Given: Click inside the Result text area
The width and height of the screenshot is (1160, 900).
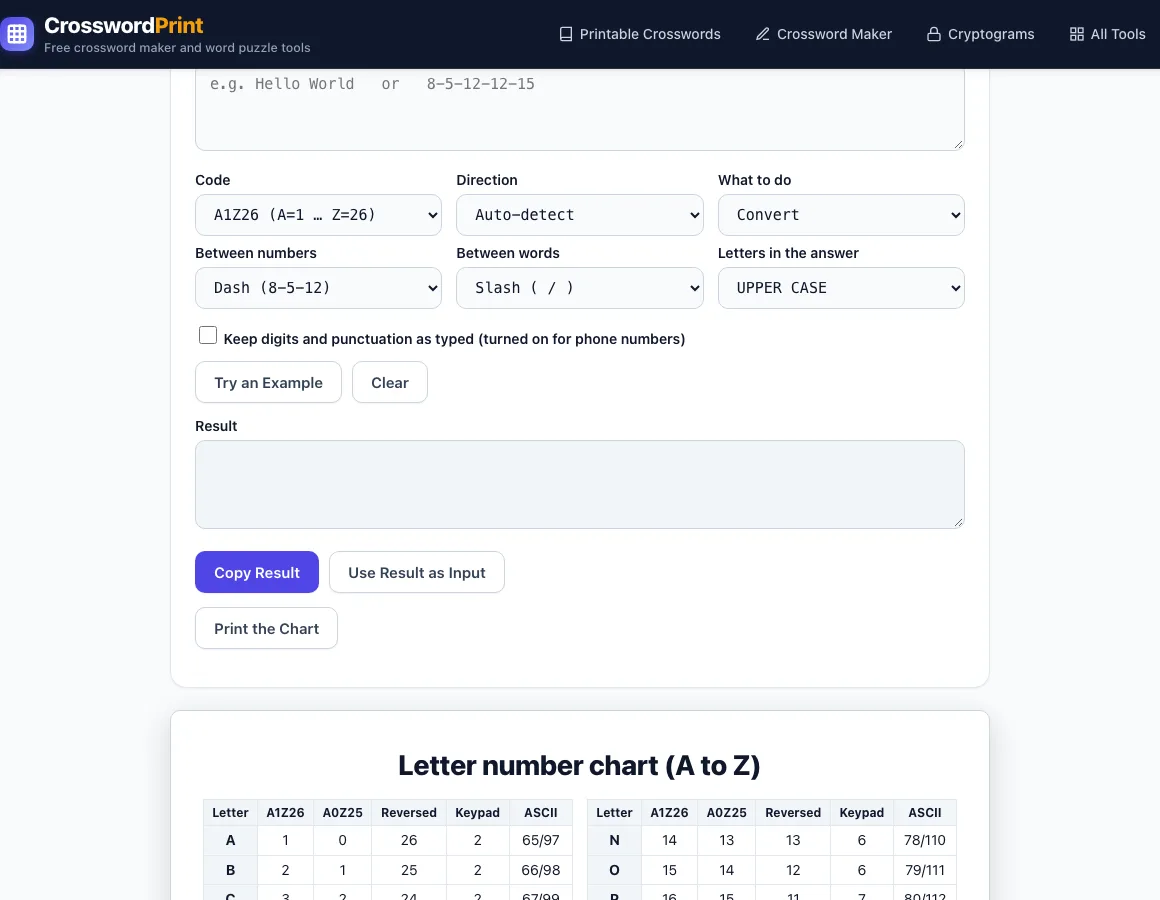Looking at the screenshot, I should coord(579,484).
